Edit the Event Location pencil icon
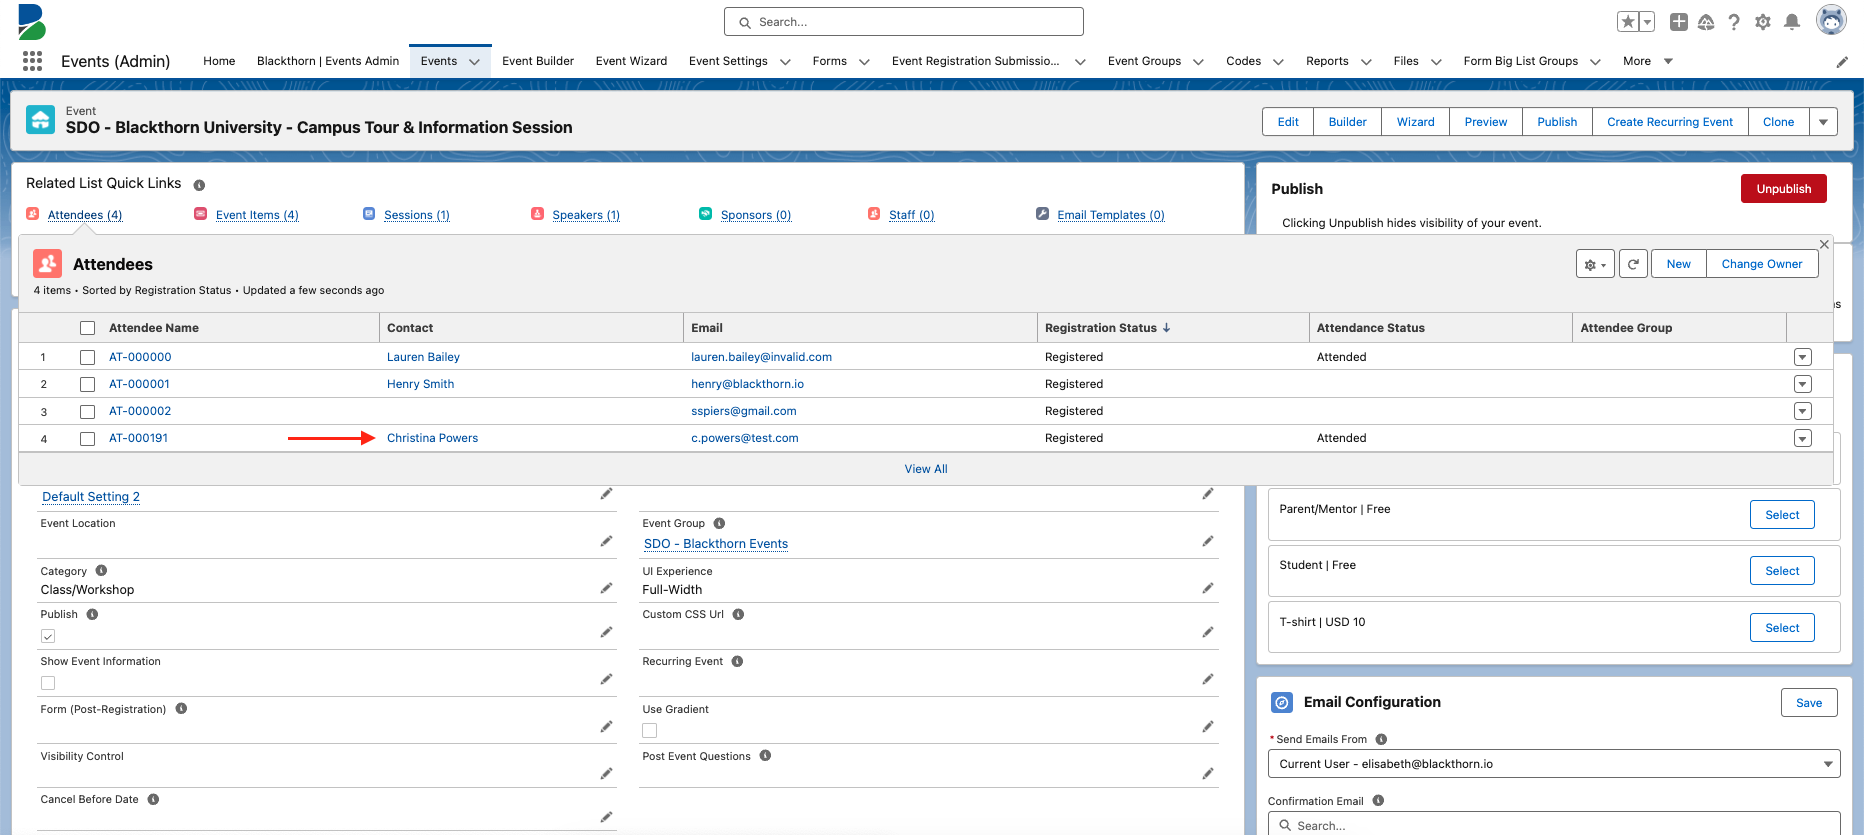Screen dimensions: 1864x835 [x=606, y=541]
